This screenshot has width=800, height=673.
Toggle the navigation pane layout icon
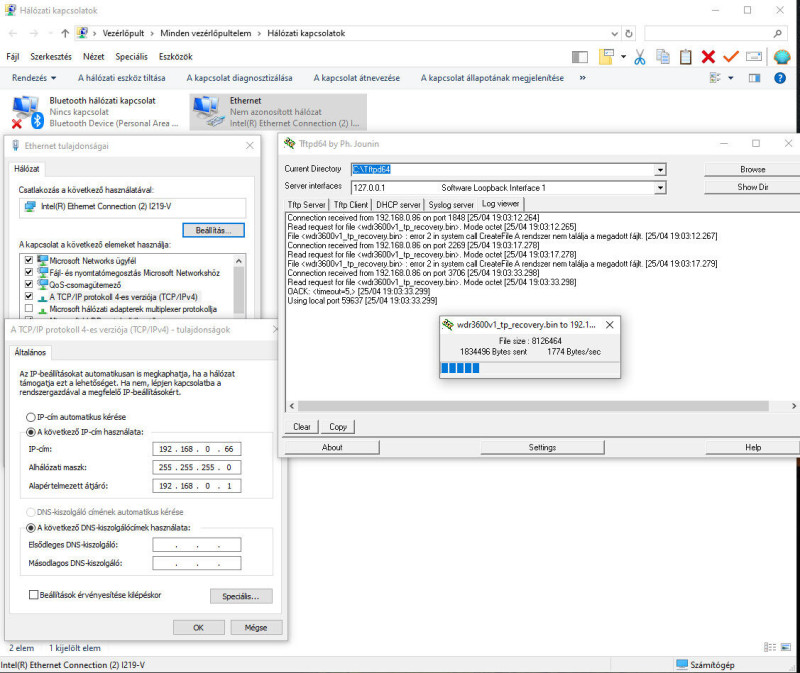coord(580,57)
